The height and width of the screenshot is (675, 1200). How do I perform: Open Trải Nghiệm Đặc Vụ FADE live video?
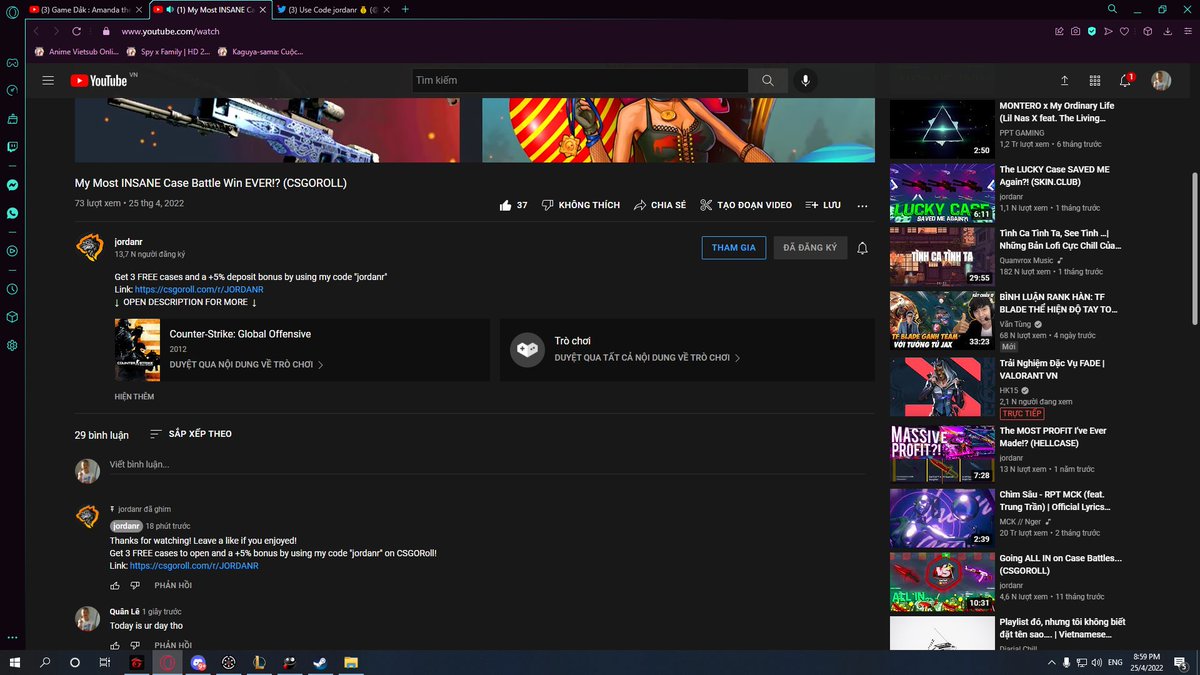coord(942,387)
